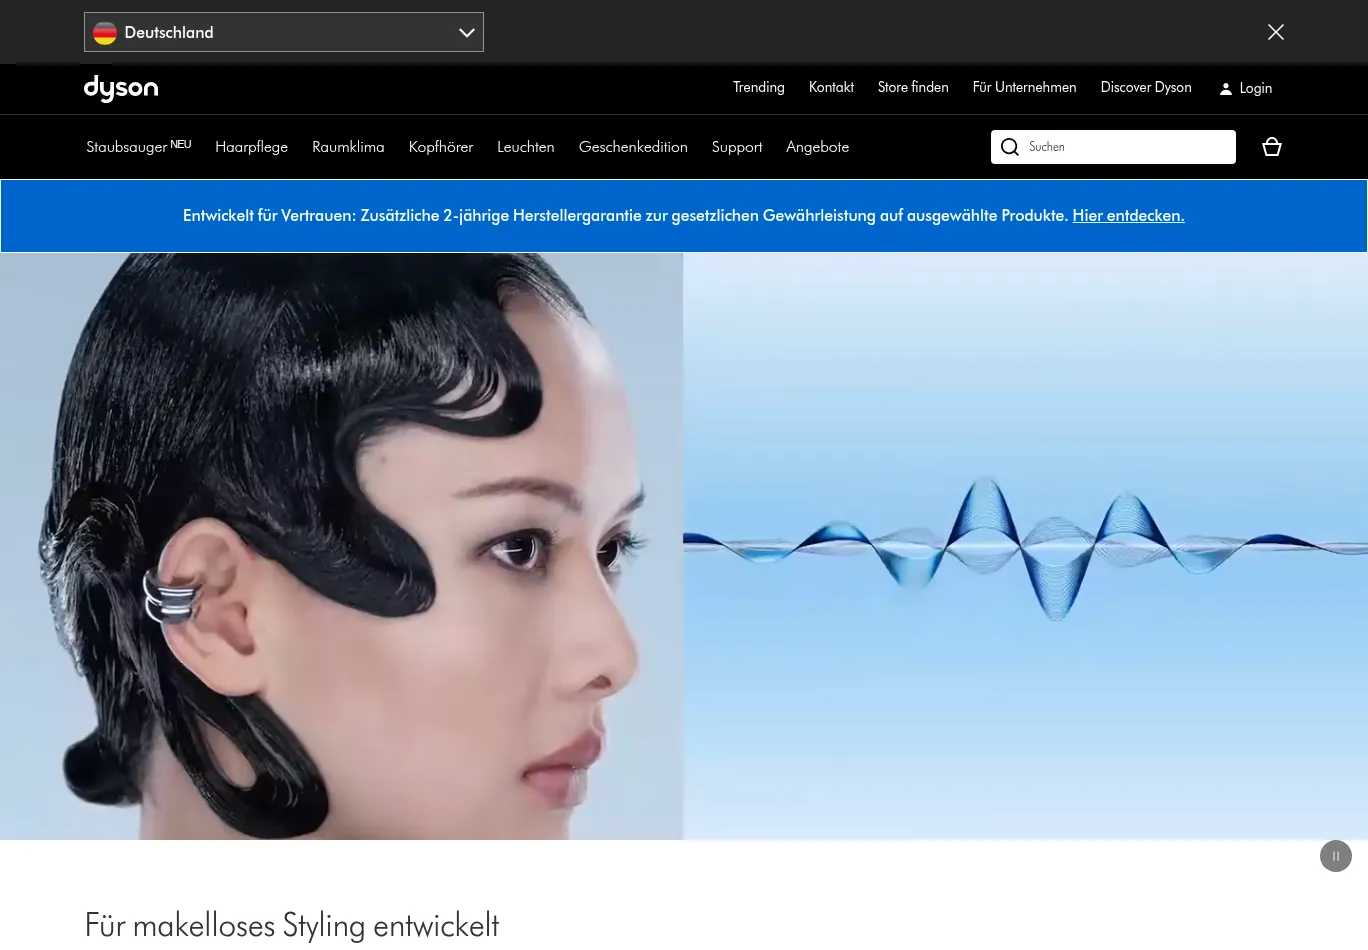Go to Für Unternehmen page
This screenshot has width=1368, height=950.
tap(1024, 88)
